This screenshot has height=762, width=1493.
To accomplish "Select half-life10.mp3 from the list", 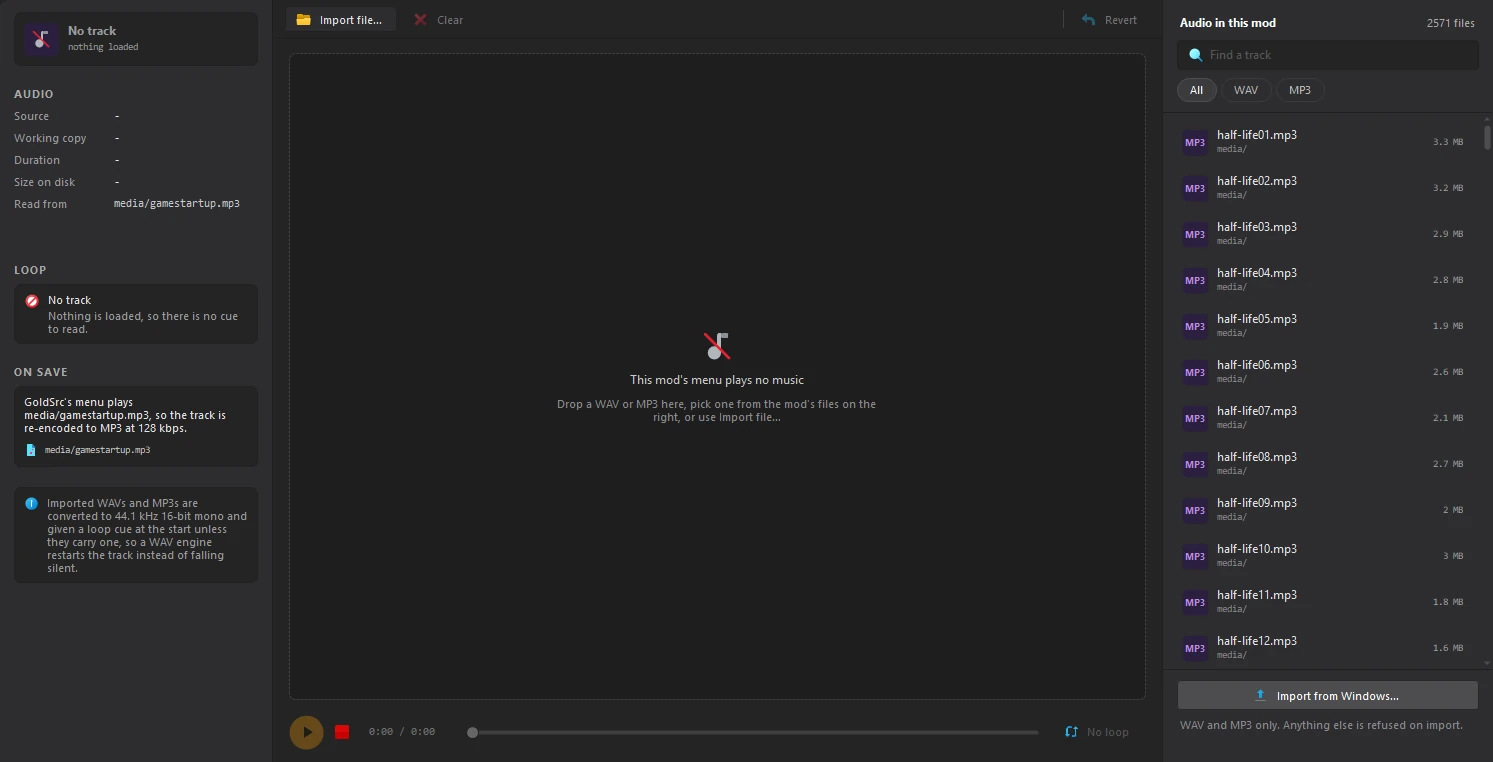I will tap(1322, 556).
